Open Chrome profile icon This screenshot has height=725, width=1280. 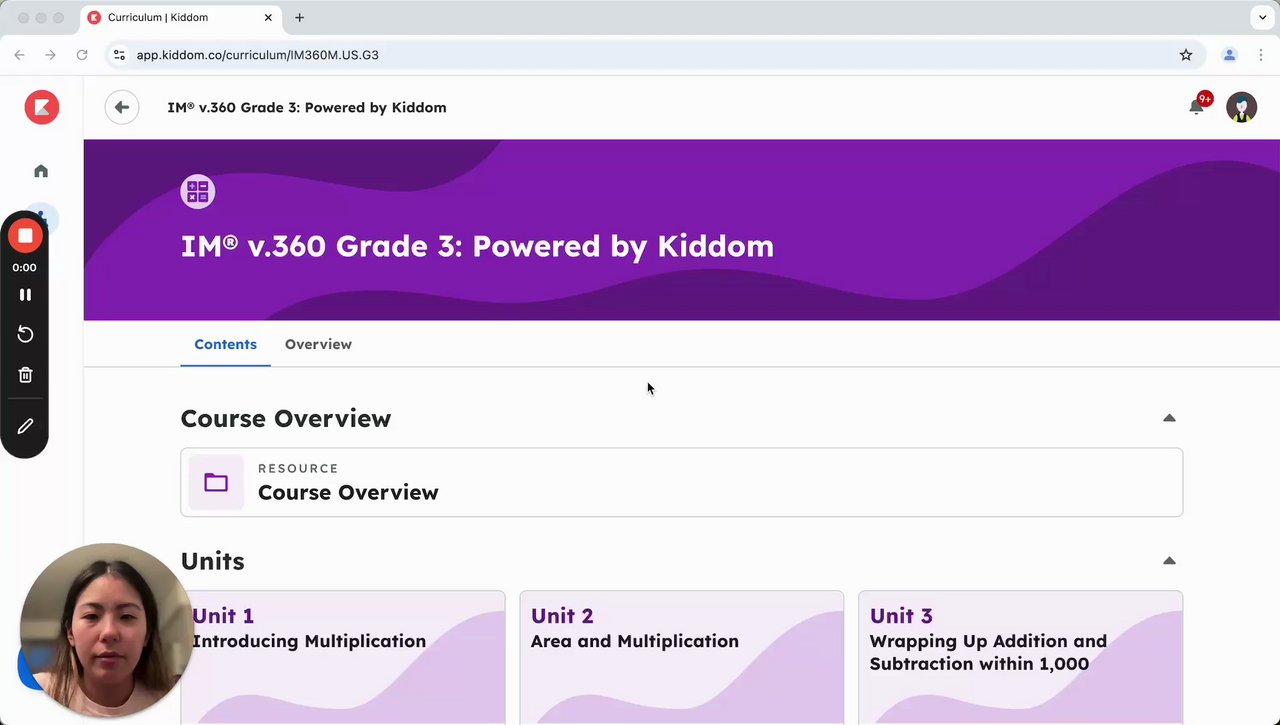[x=1230, y=55]
